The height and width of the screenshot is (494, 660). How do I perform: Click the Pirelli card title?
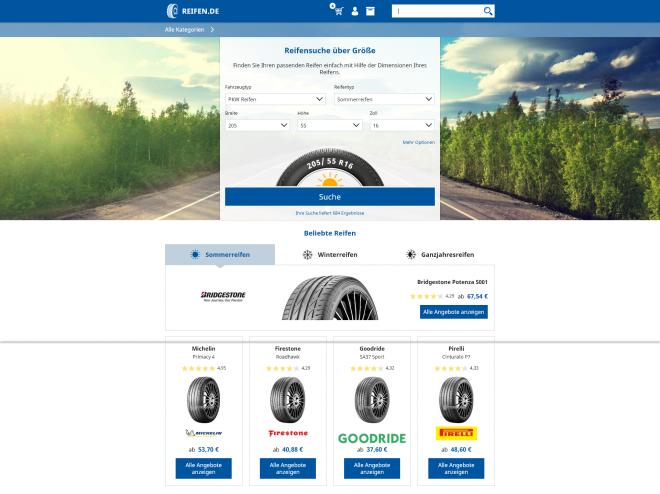456,348
